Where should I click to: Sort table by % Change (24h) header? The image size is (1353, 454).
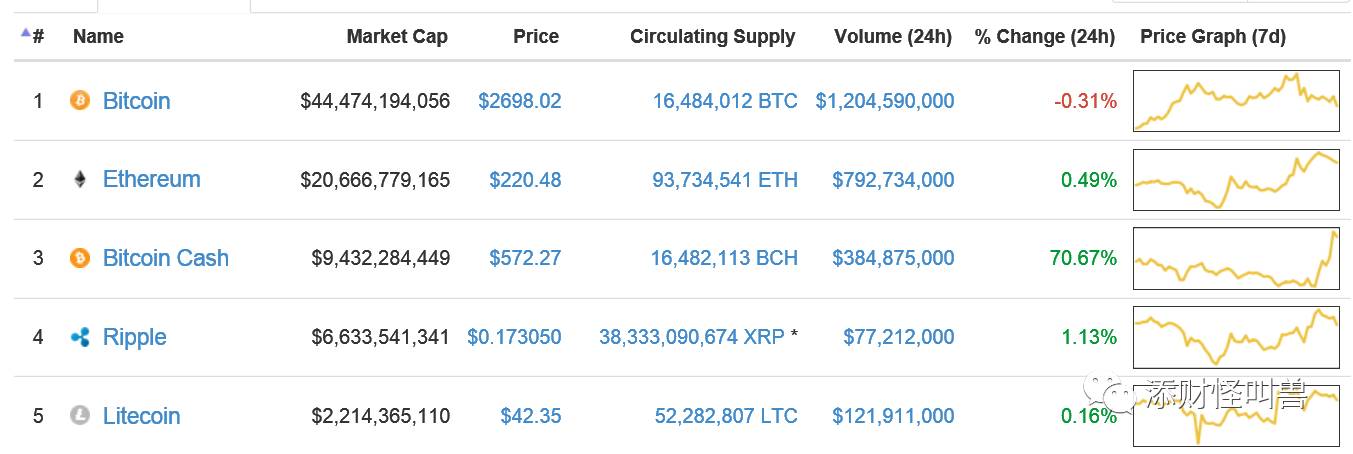[1044, 37]
